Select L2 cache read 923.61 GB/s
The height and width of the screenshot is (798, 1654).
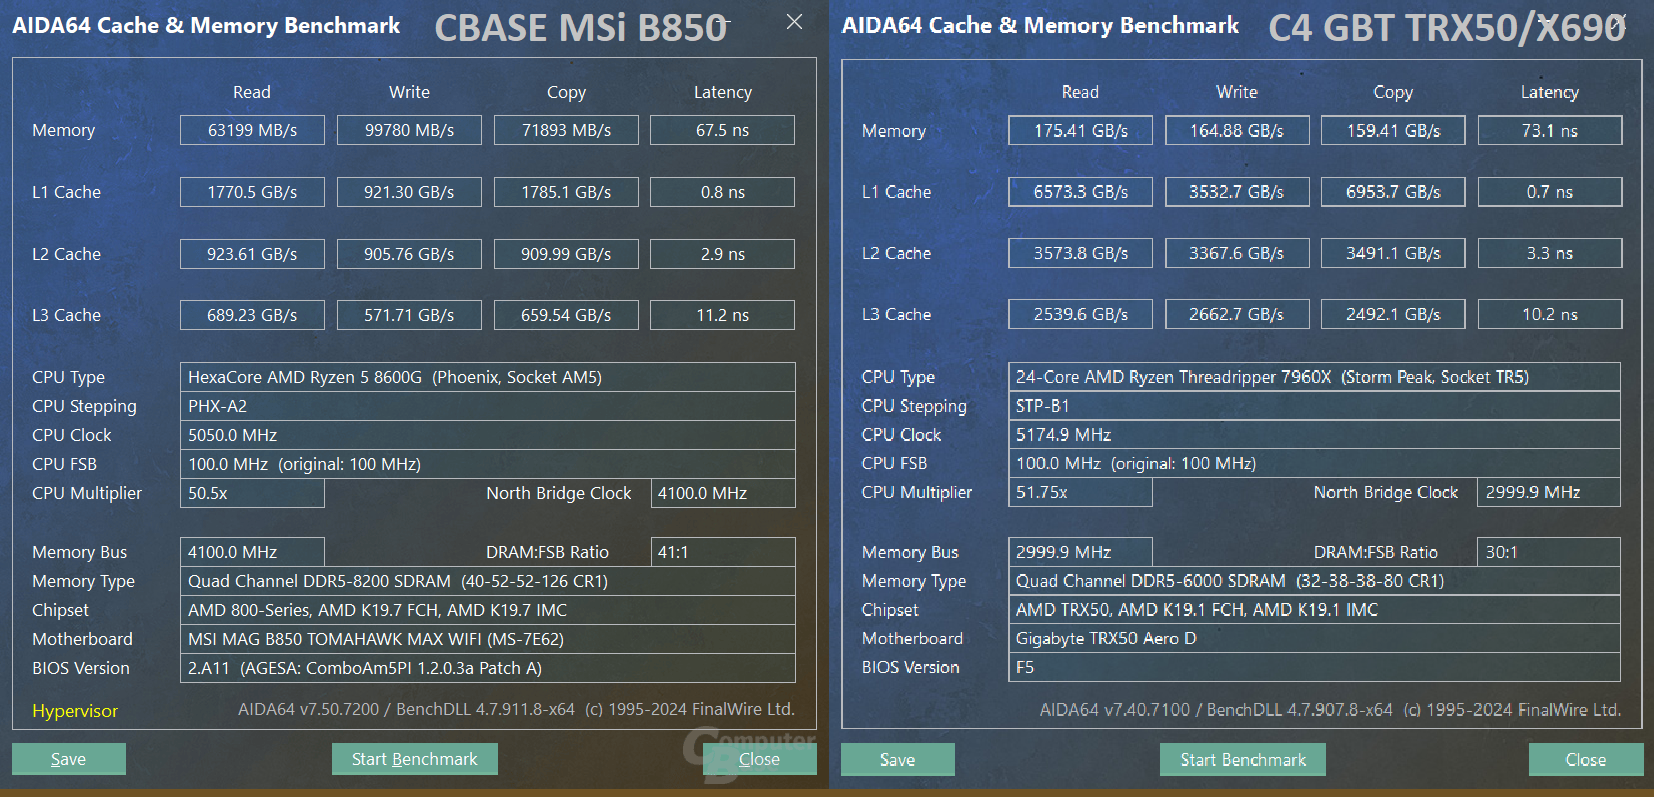pos(252,254)
